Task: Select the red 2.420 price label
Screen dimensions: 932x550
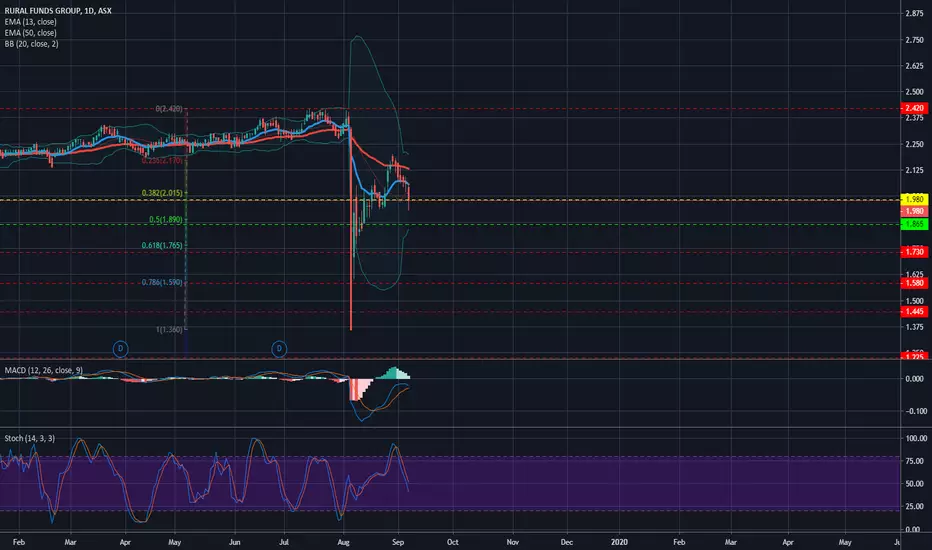Action: [x=914, y=108]
